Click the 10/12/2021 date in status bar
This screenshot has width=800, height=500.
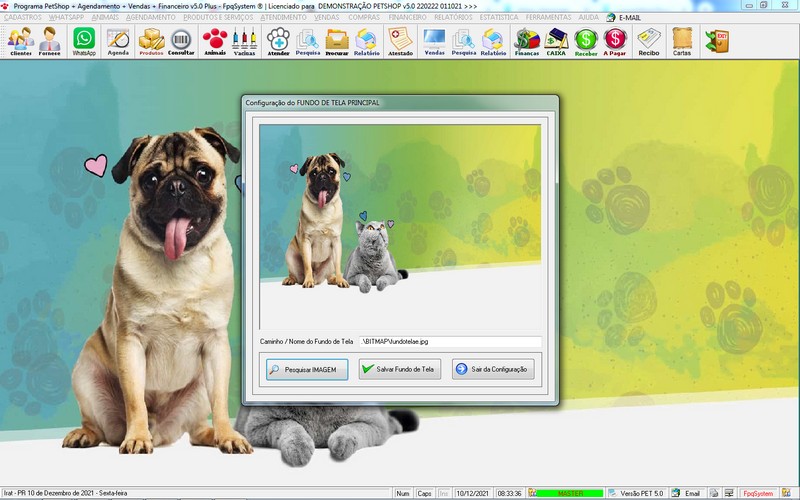(x=472, y=493)
